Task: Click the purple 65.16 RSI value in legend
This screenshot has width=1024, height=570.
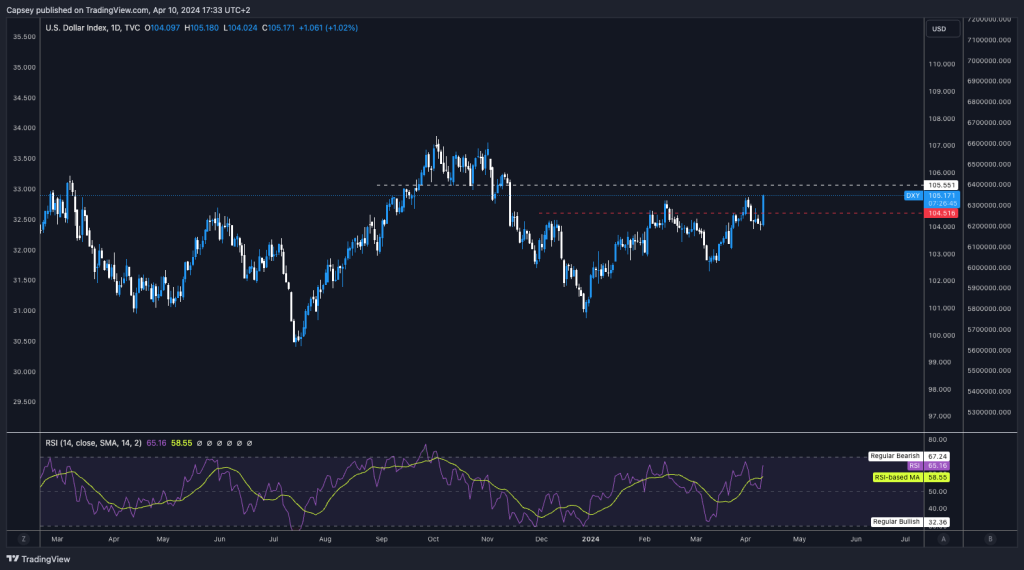Action: click(156, 442)
